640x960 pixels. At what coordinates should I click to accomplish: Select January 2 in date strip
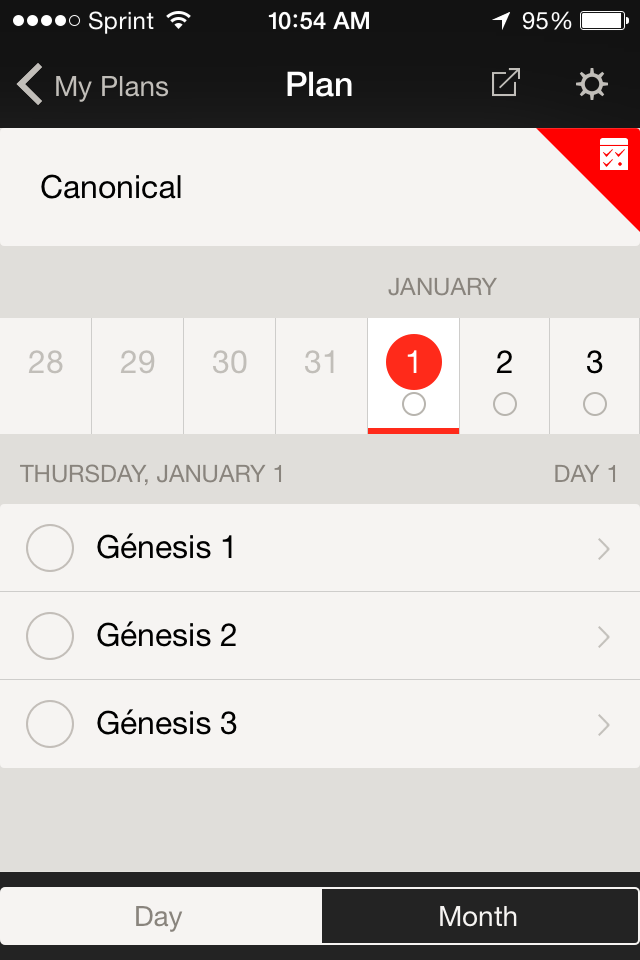click(504, 375)
